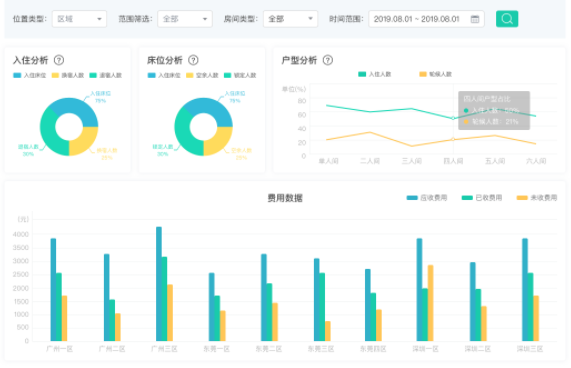Click 四人间户型占比 tooltip box
This screenshot has width=571, height=368.
(494, 110)
